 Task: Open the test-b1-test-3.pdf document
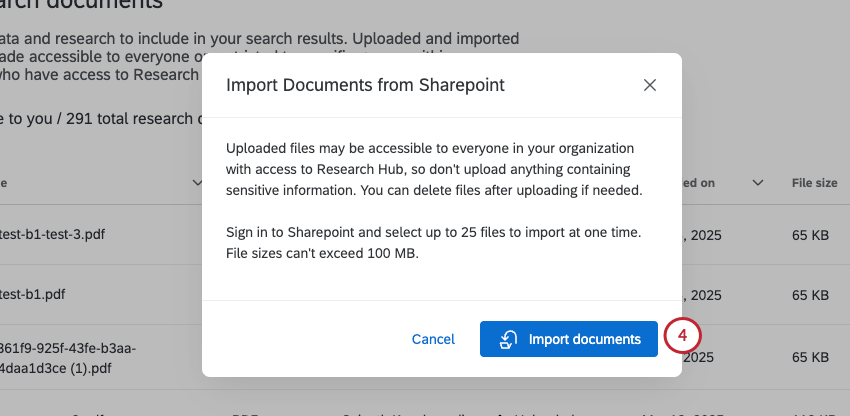tap(50, 234)
